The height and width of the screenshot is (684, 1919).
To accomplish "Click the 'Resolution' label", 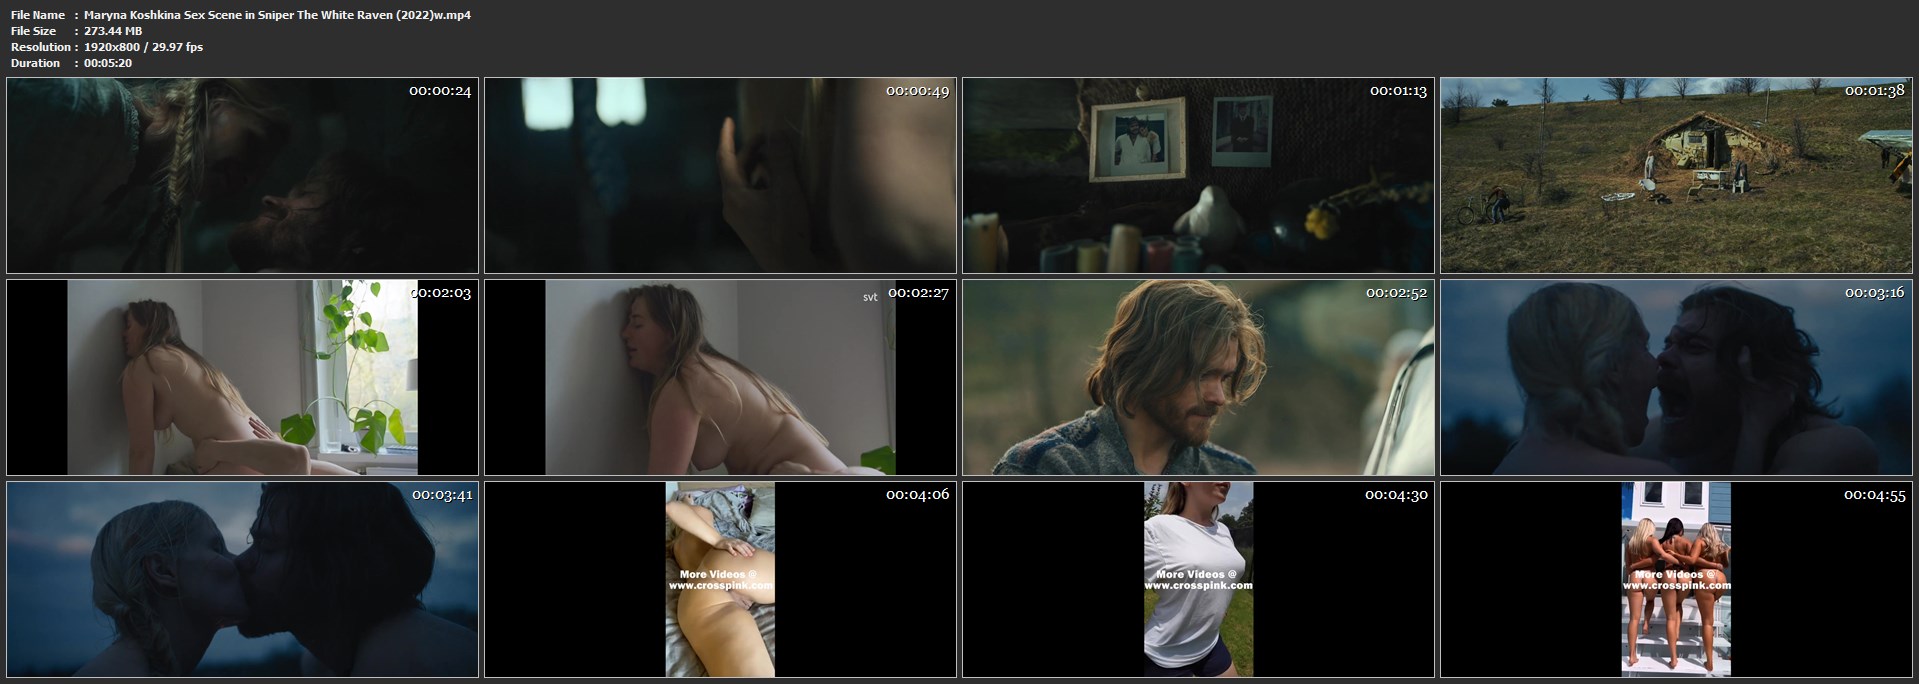I will pyautogui.click(x=41, y=47).
